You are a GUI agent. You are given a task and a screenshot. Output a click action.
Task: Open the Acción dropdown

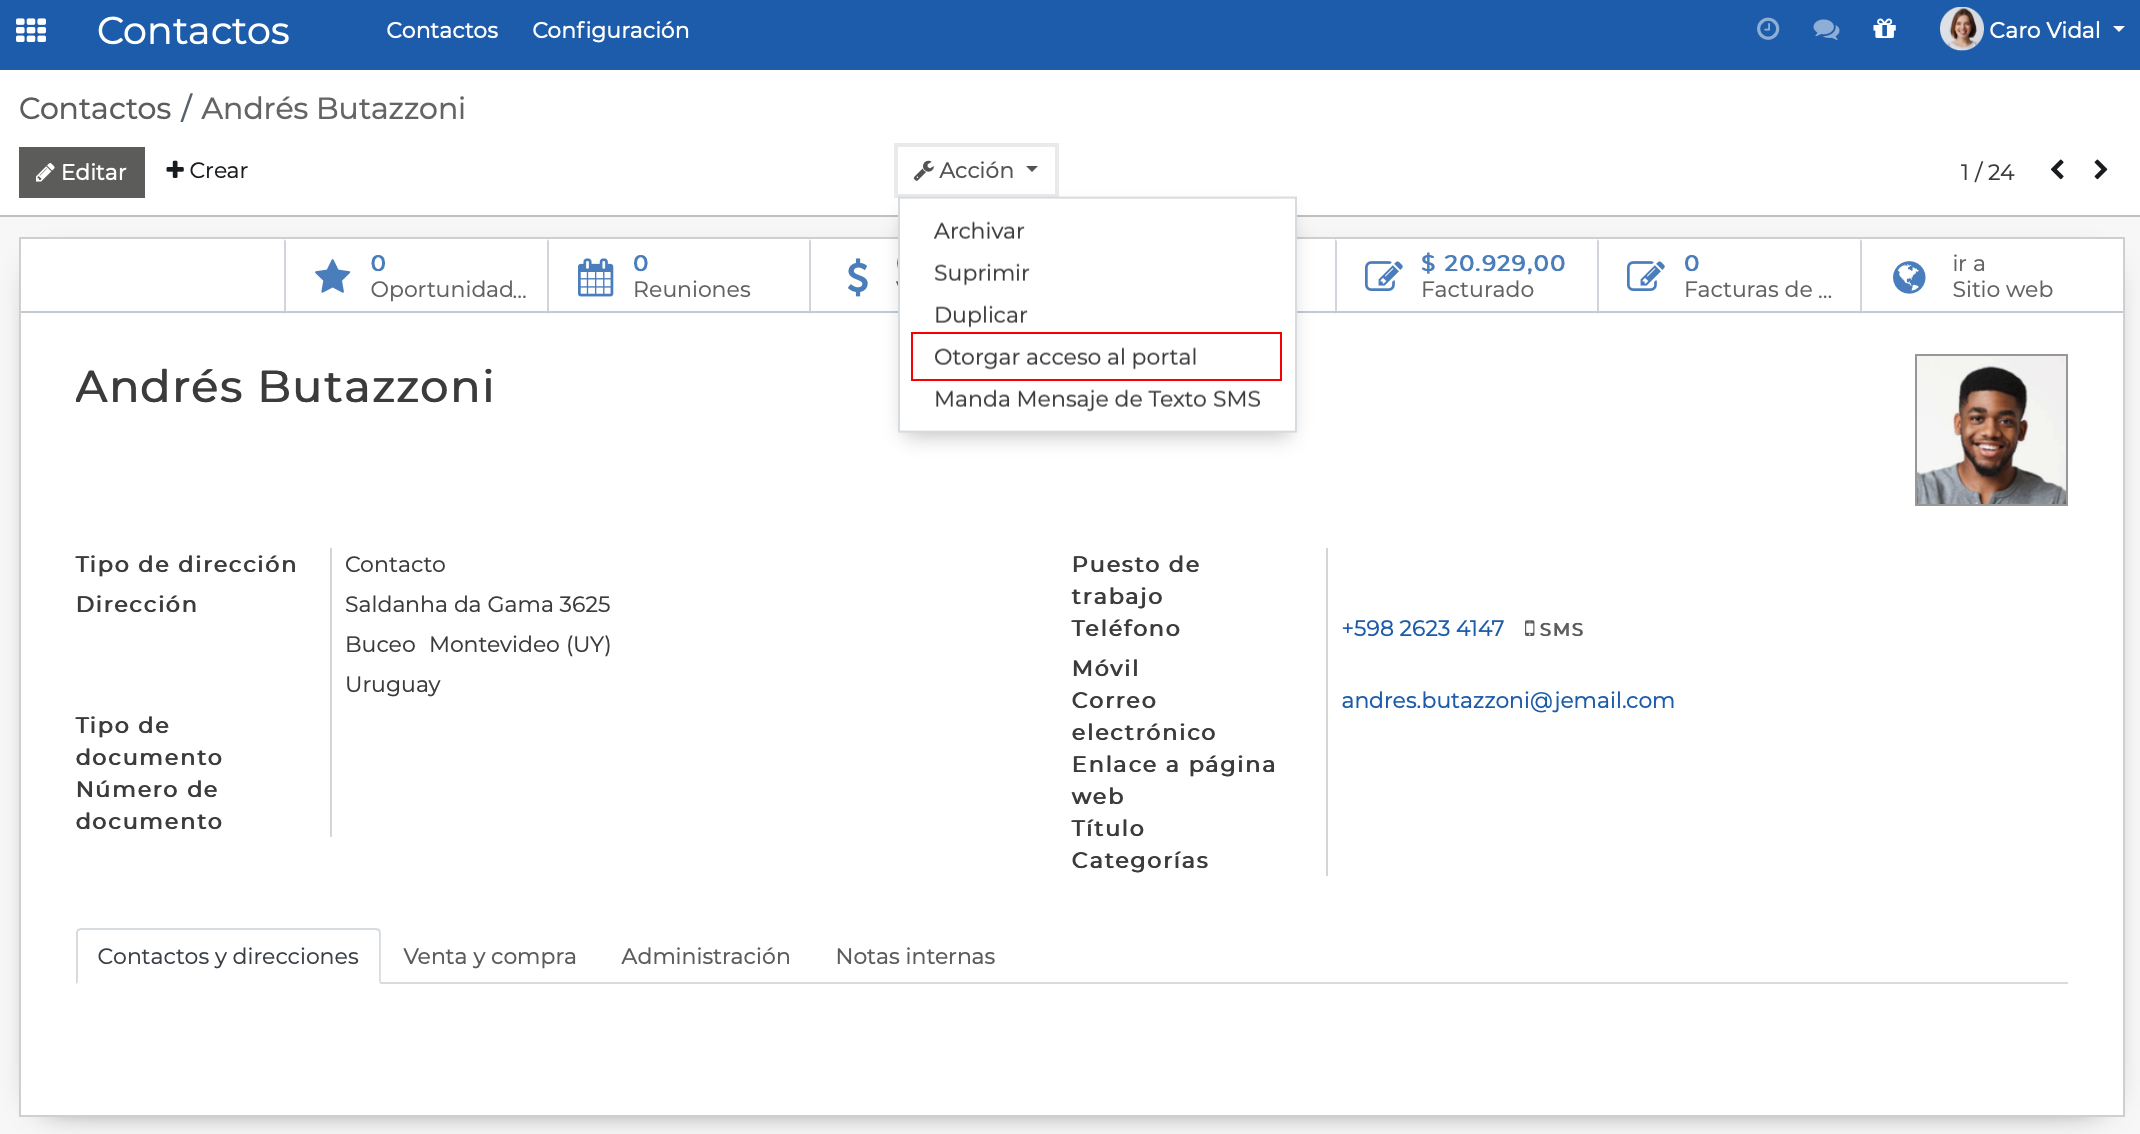[975, 169]
